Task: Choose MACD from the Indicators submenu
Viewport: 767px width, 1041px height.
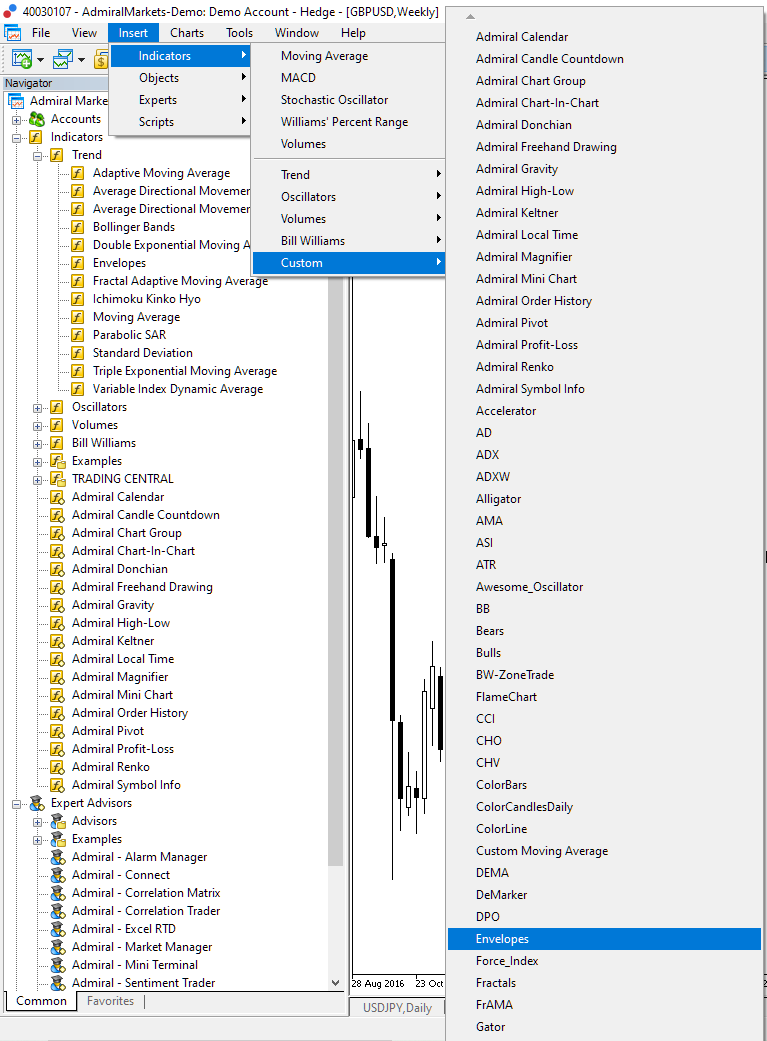Action: click(349, 78)
